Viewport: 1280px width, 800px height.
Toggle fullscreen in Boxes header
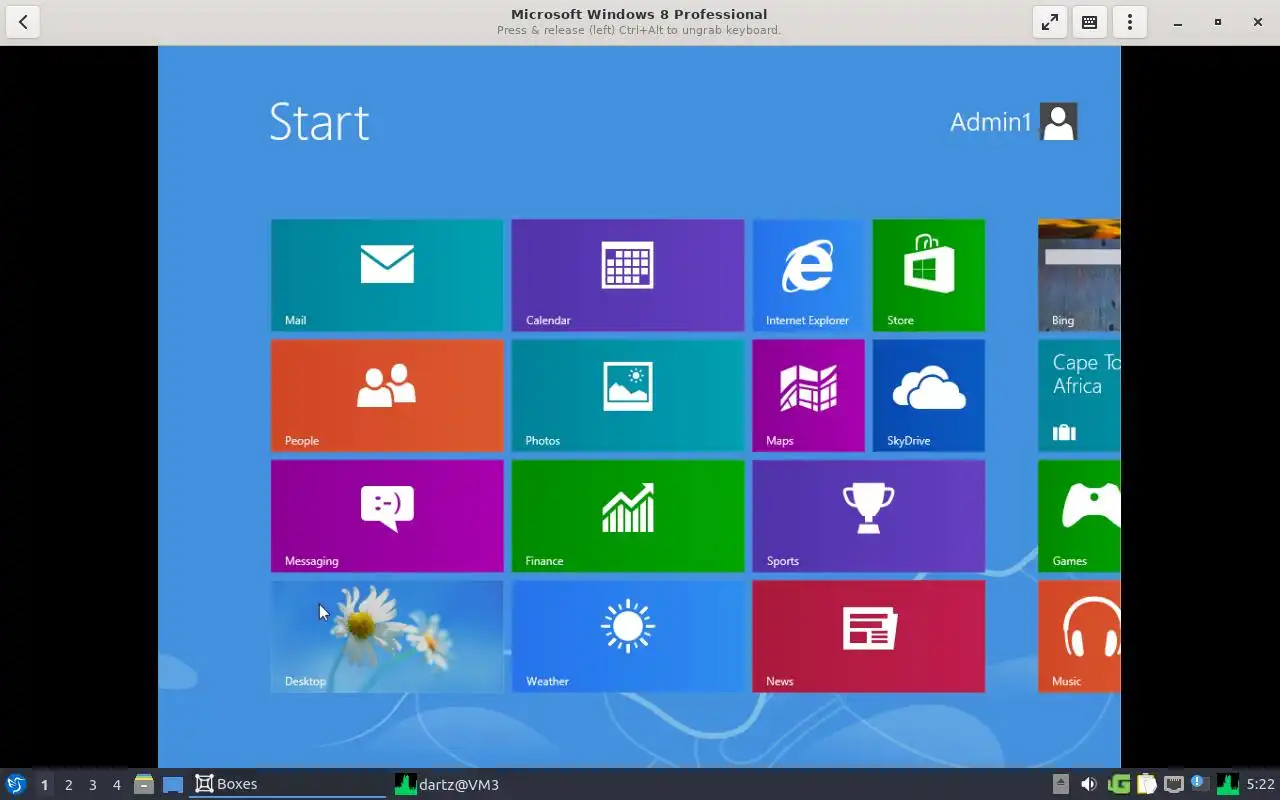tap(1050, 22)
